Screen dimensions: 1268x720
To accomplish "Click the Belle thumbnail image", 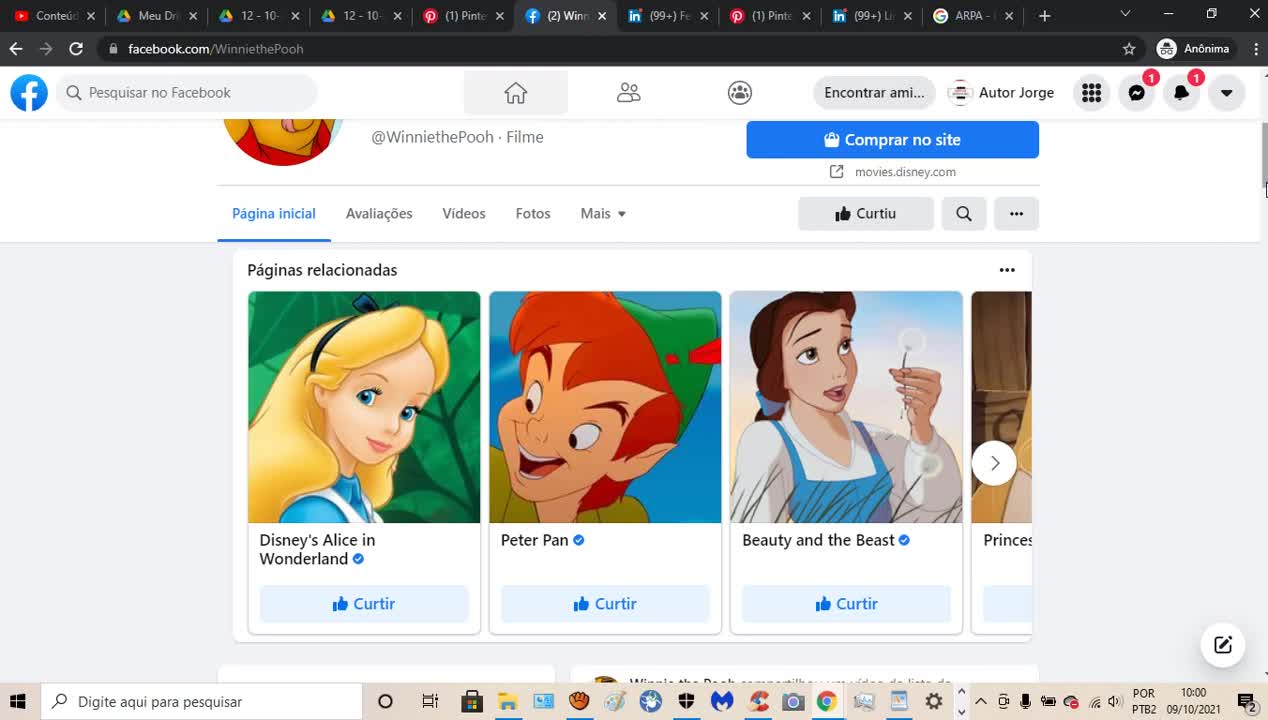I will click(846, 407).
